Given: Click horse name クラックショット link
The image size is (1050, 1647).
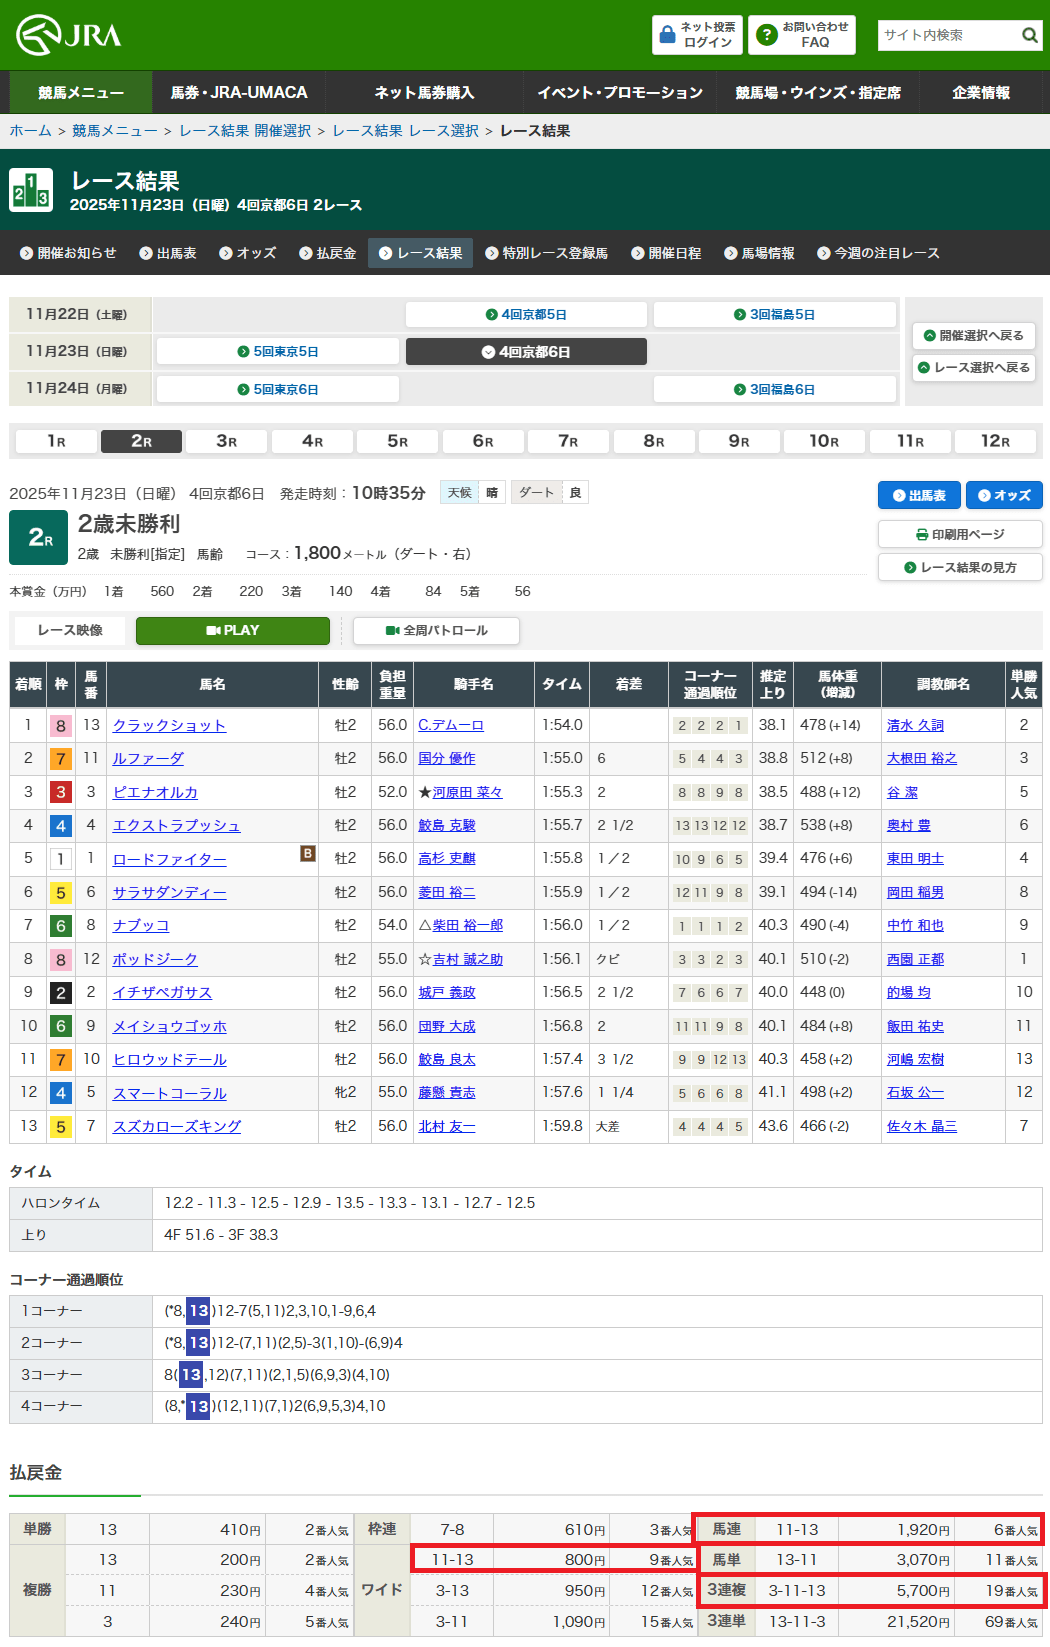Looking at the screenshot, I should 169,725.
